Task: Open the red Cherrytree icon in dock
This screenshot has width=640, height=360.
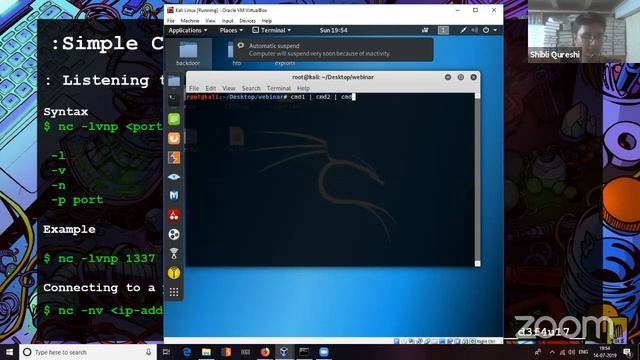Action: point(174,215)
